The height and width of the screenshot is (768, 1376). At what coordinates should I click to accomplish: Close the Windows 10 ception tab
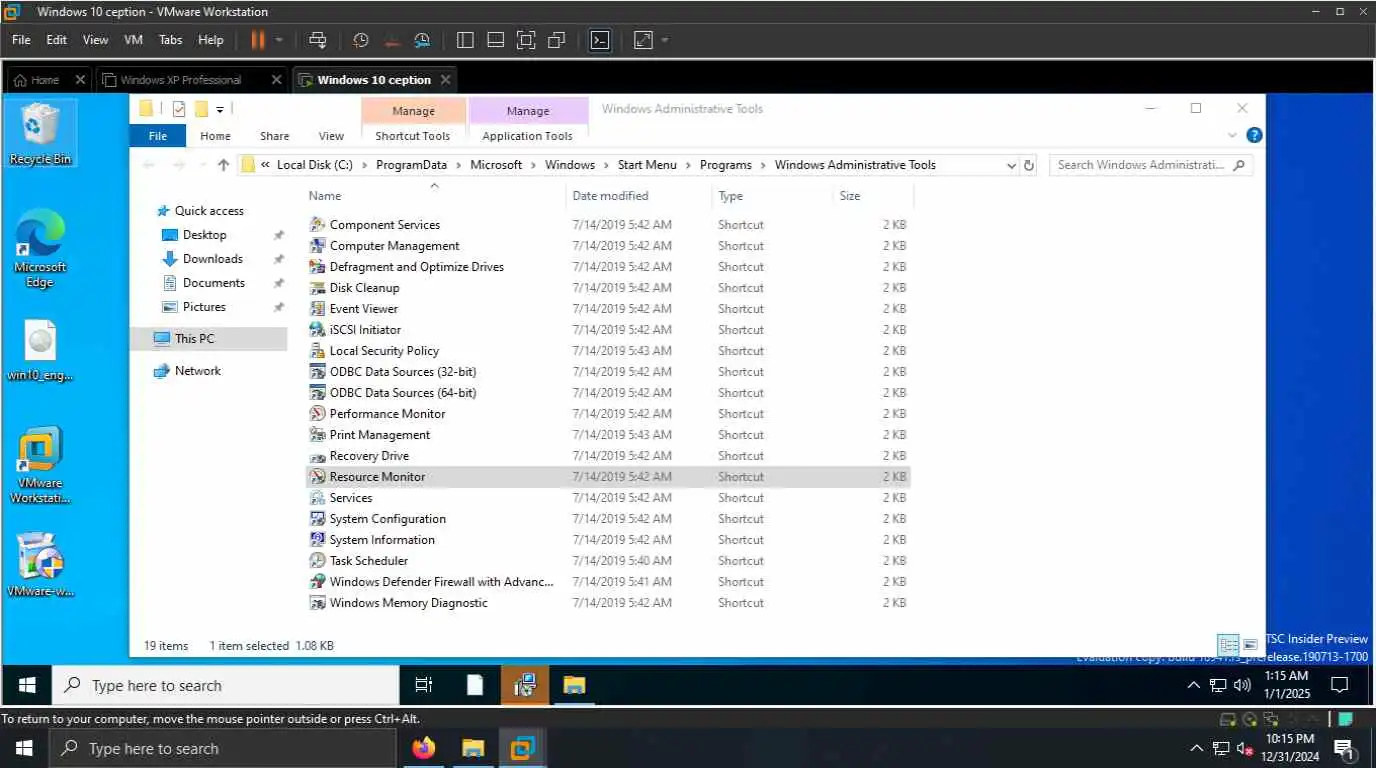445,80
